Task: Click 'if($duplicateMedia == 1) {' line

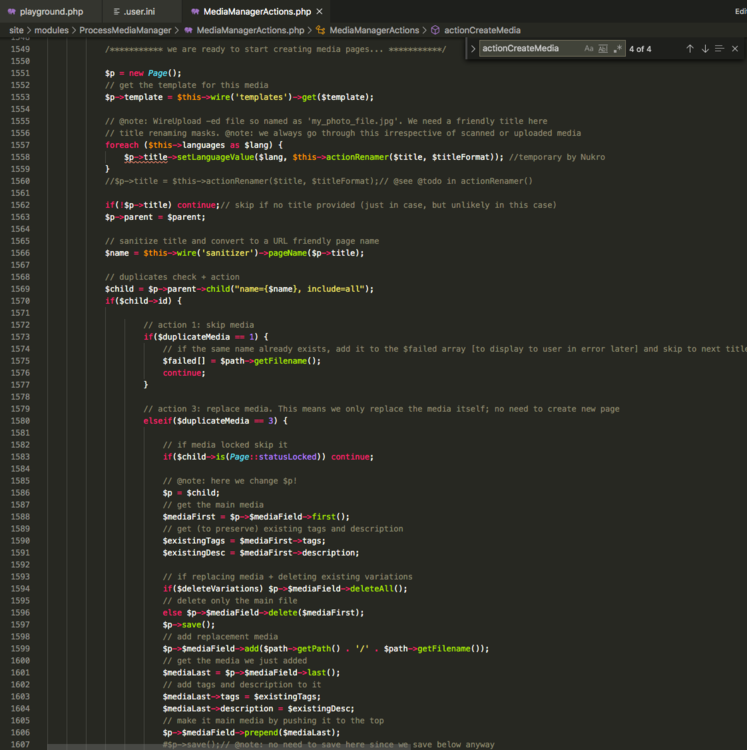Action: point(206,337)
